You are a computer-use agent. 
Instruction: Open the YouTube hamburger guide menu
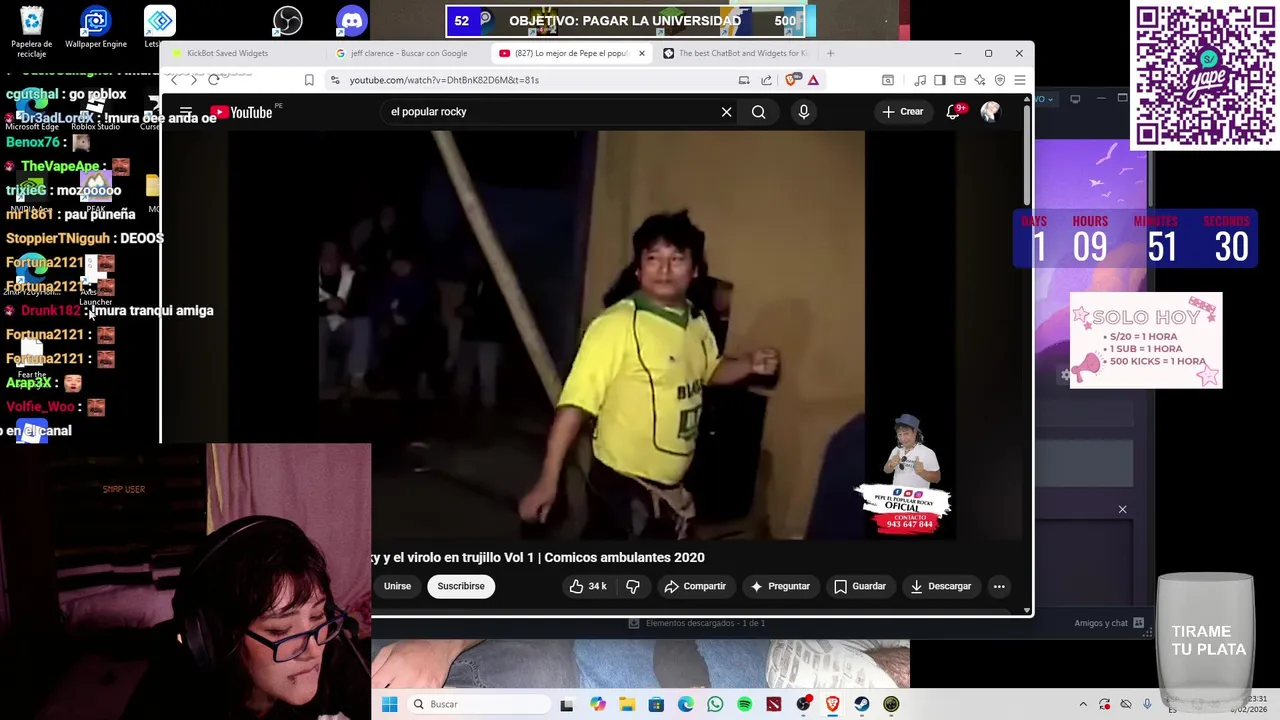(186, 112)
